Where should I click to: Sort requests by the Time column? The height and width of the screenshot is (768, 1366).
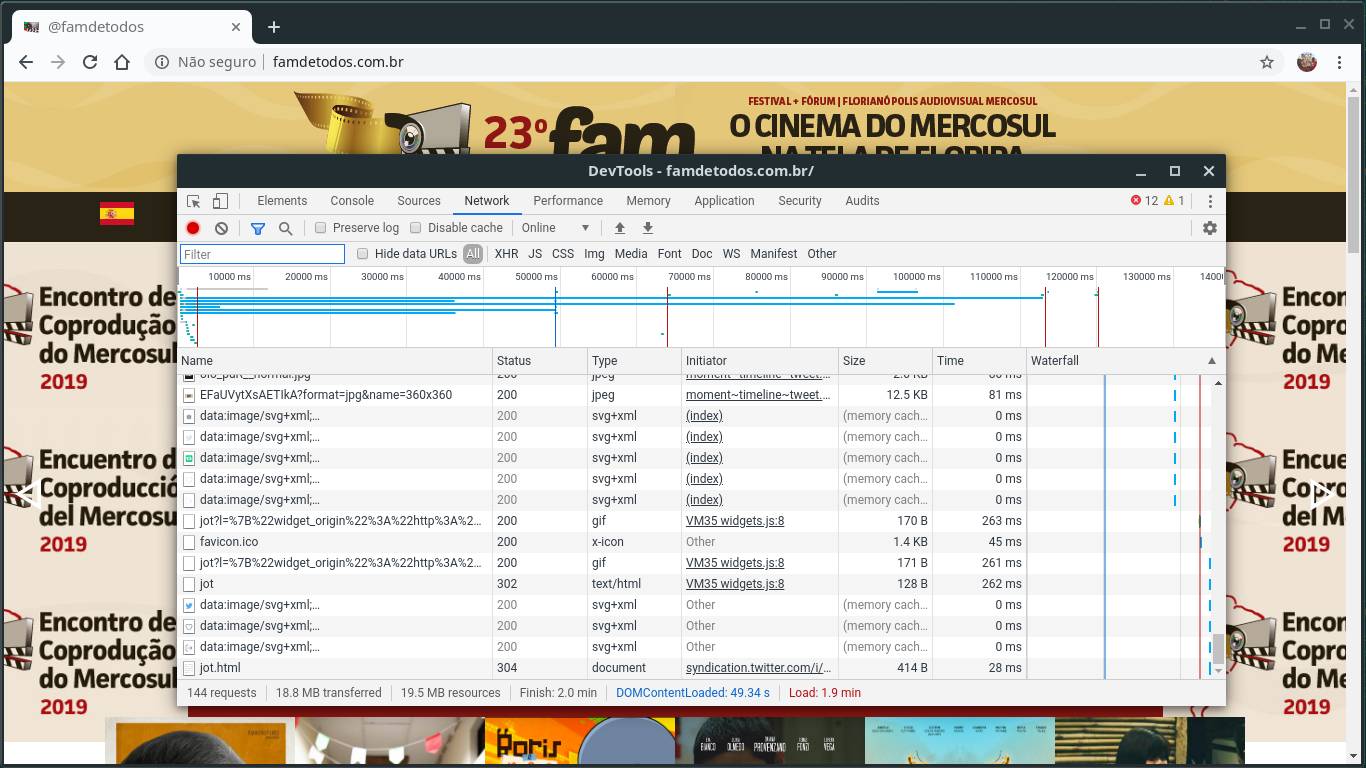[979, 361]
